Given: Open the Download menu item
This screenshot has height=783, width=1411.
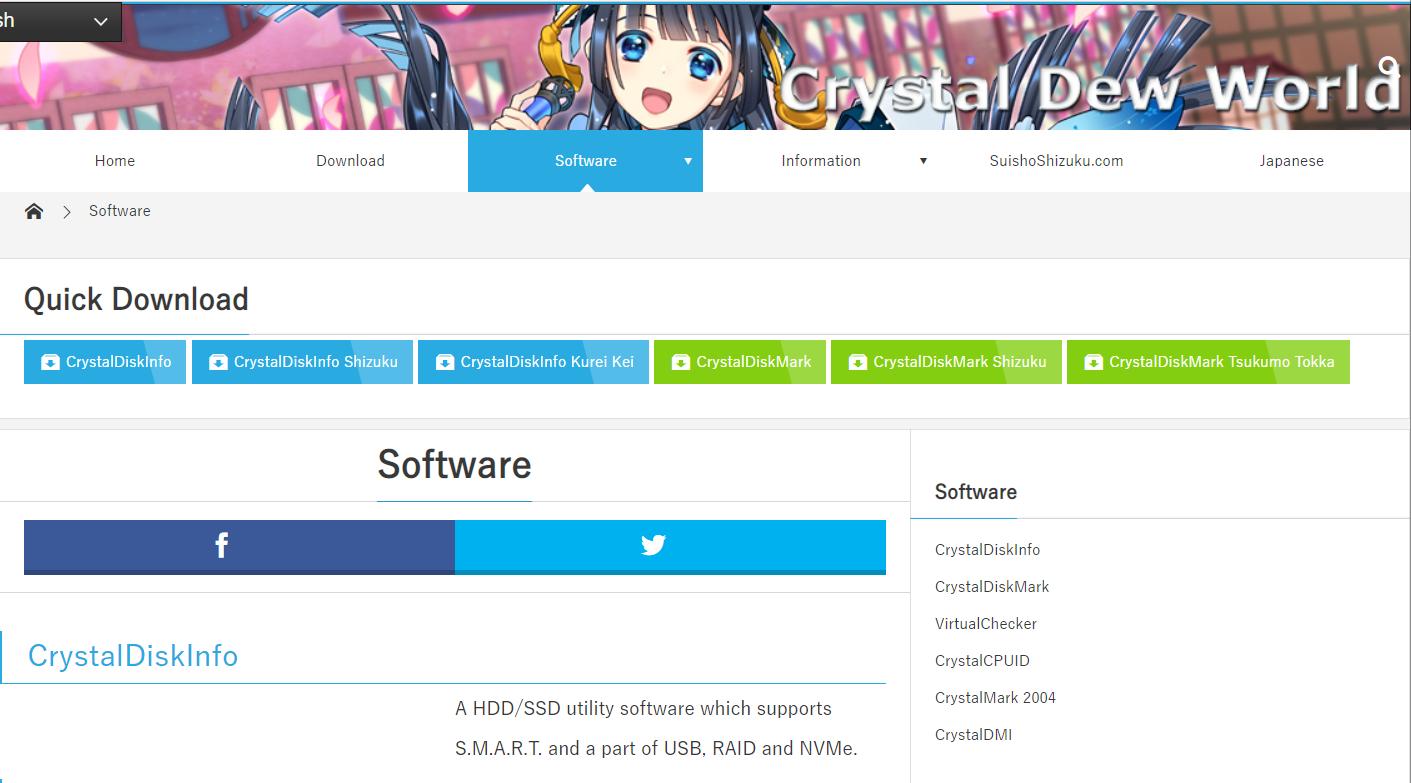Looking at the screenshot, I should [350, 161].
